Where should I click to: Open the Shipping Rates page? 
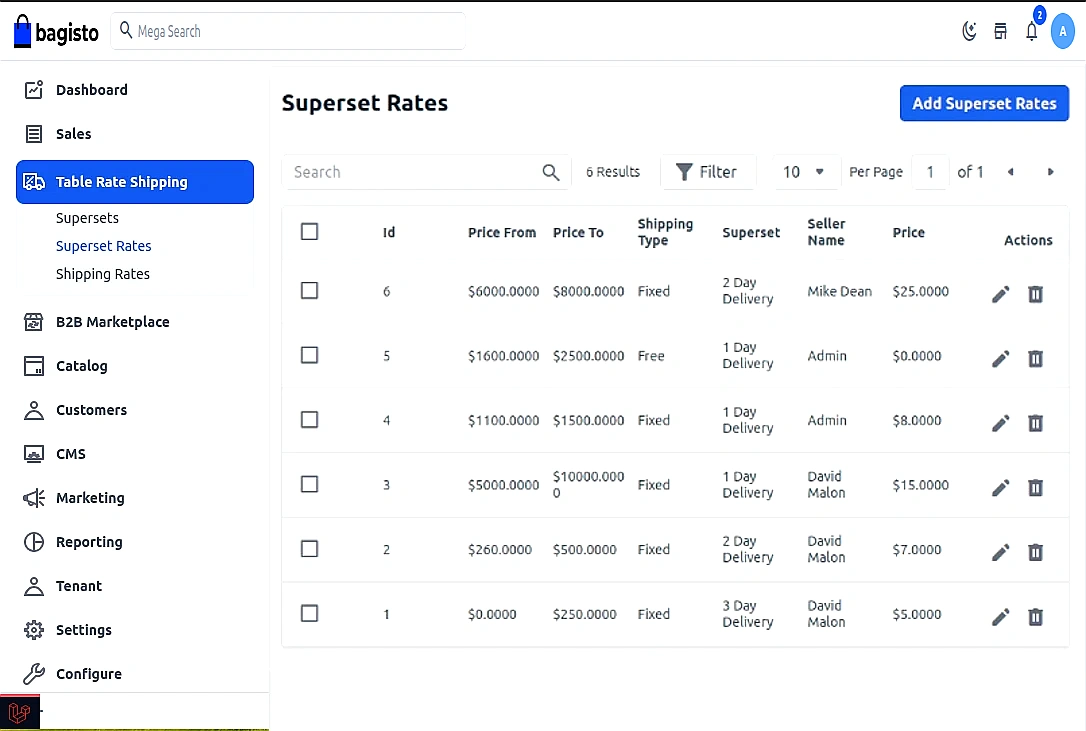coord(103,273)
